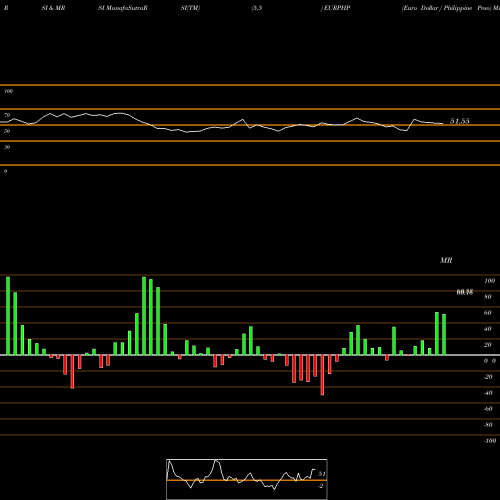This screenshot has width=500, height=500.
Task: Click the '40' label on MR right axis
Action: (x=488, y=329)
